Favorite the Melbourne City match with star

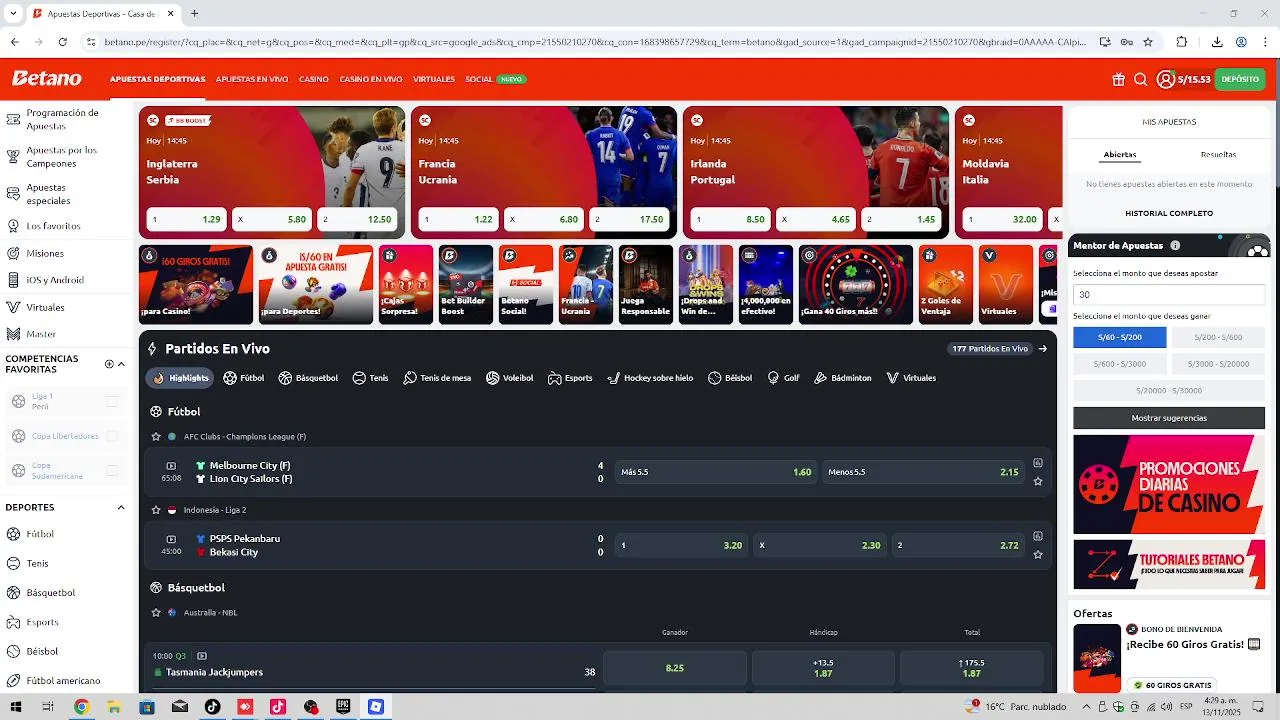(1038, 481)
